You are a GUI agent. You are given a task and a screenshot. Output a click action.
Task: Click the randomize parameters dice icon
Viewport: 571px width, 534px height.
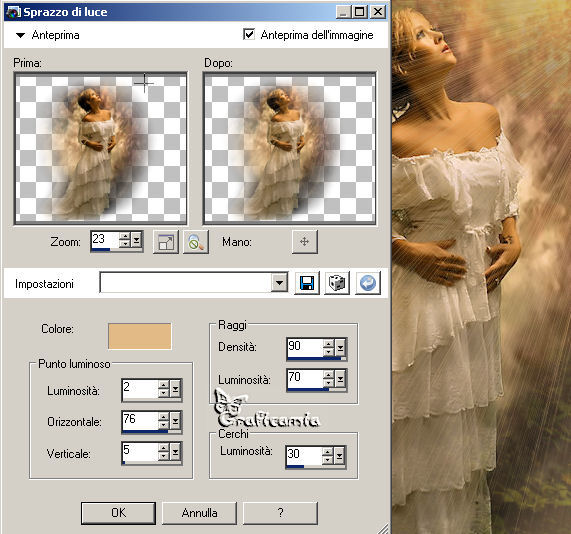(x=337, y=283)
